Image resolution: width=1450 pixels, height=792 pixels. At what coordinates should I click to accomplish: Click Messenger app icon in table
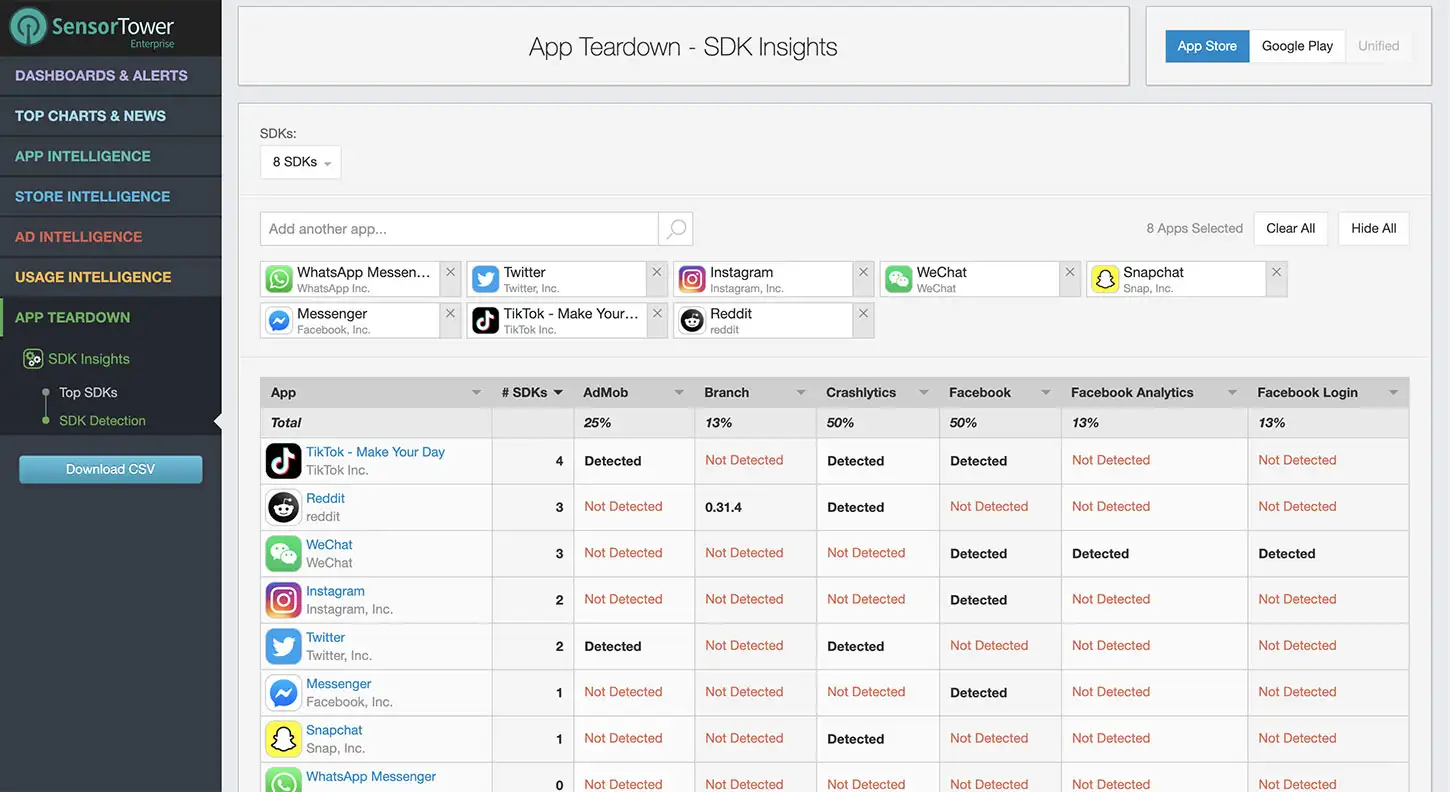click(284, 692)
